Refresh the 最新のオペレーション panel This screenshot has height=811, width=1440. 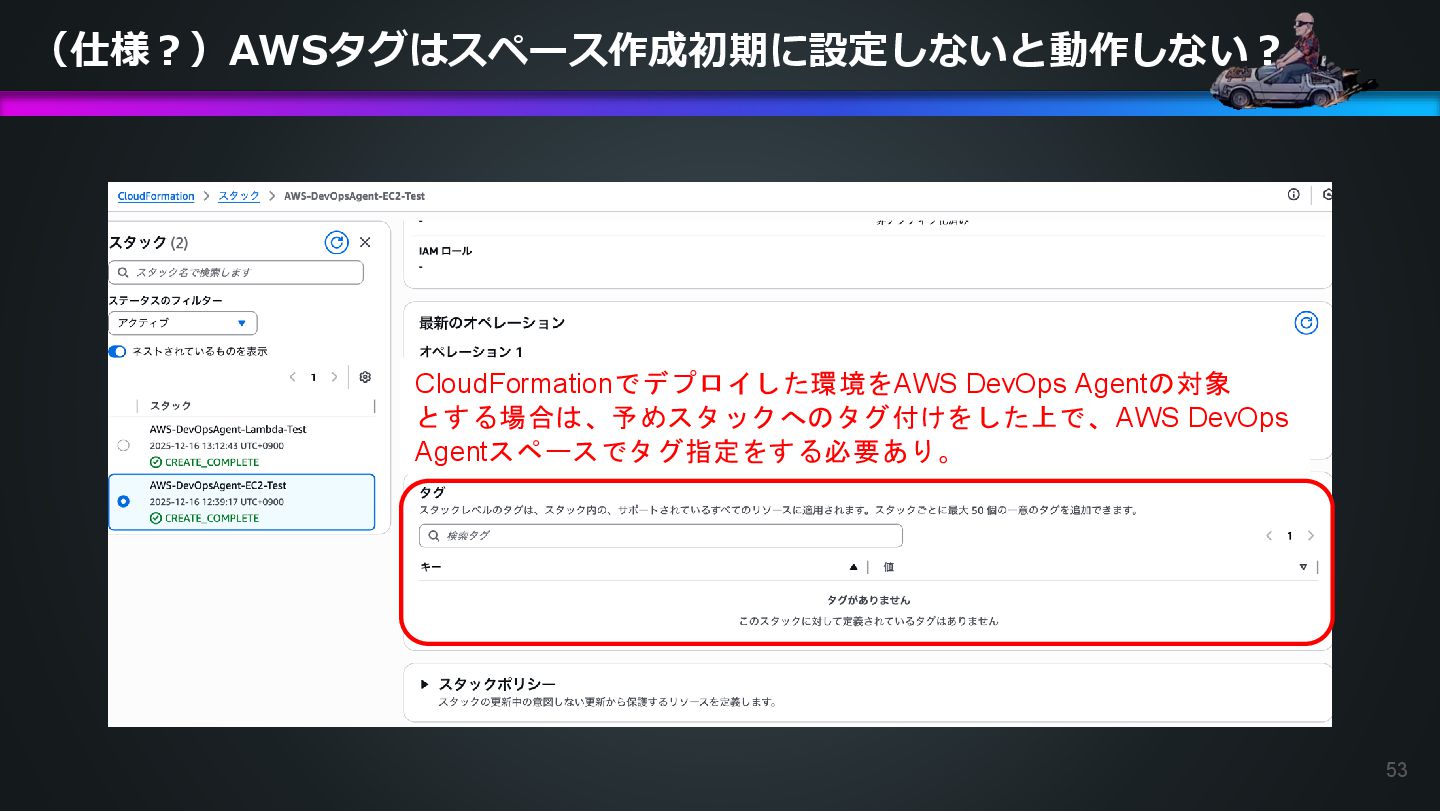pyautogui.click(x=1306, y=323)
